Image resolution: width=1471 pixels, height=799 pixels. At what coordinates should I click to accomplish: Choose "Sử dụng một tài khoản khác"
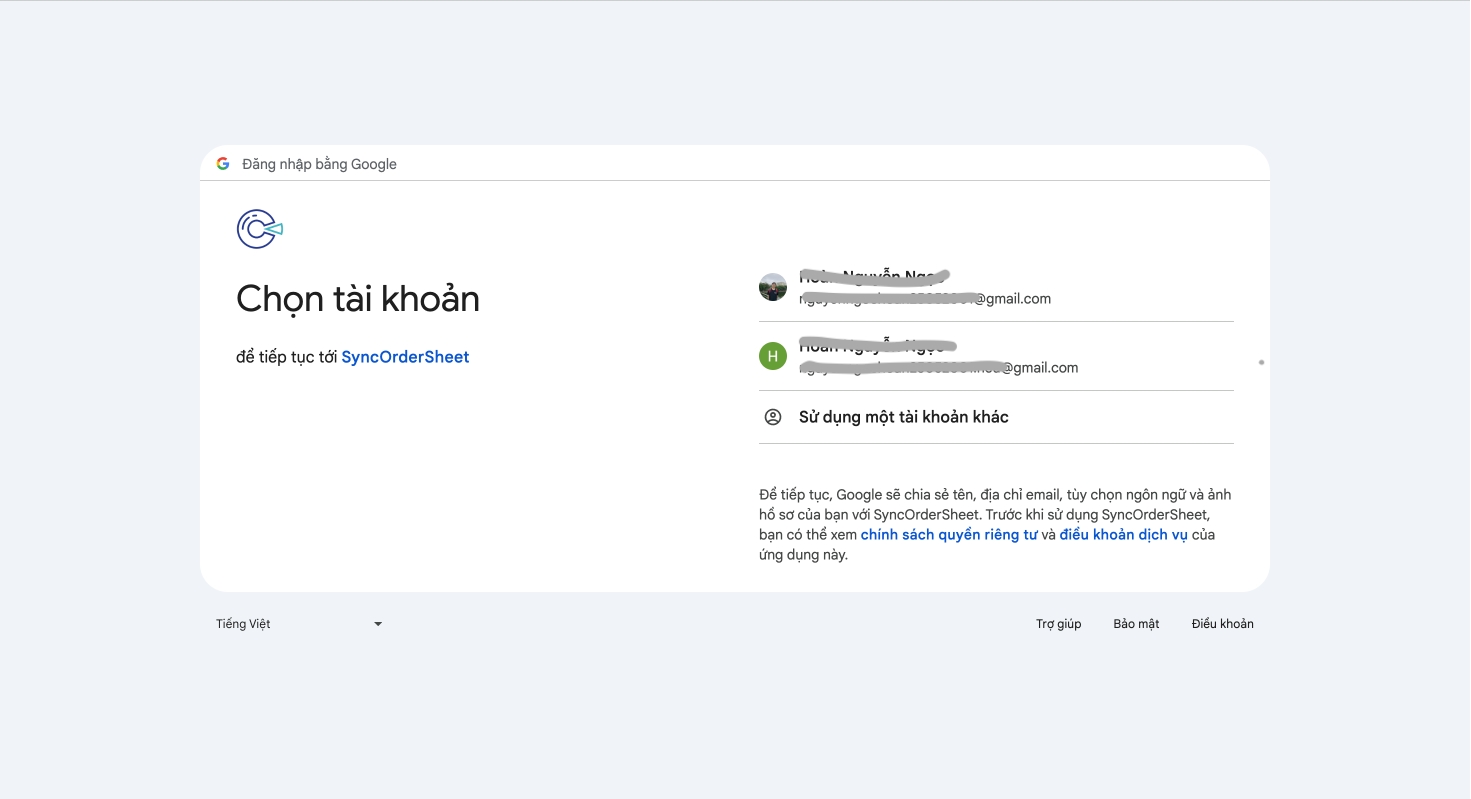coord(903,417)
